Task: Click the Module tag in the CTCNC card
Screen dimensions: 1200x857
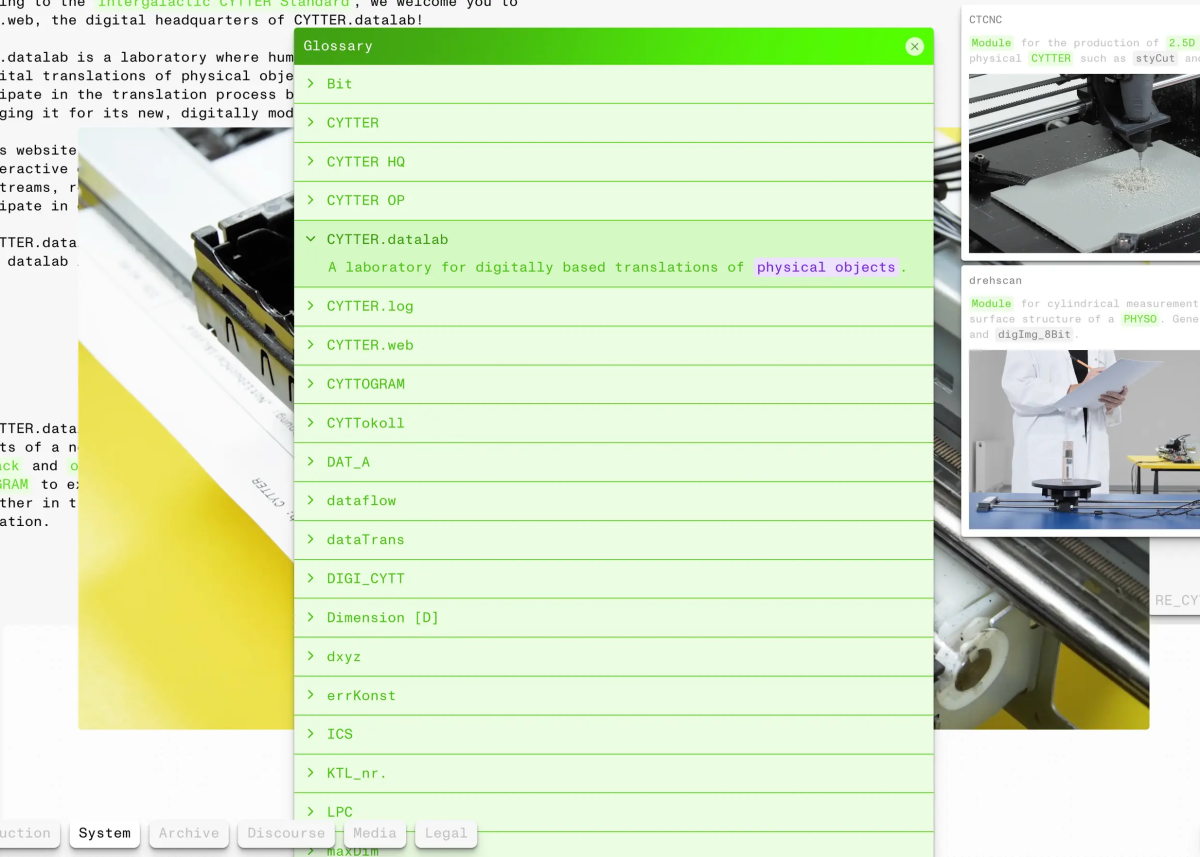Action: (x=991, y=43)
